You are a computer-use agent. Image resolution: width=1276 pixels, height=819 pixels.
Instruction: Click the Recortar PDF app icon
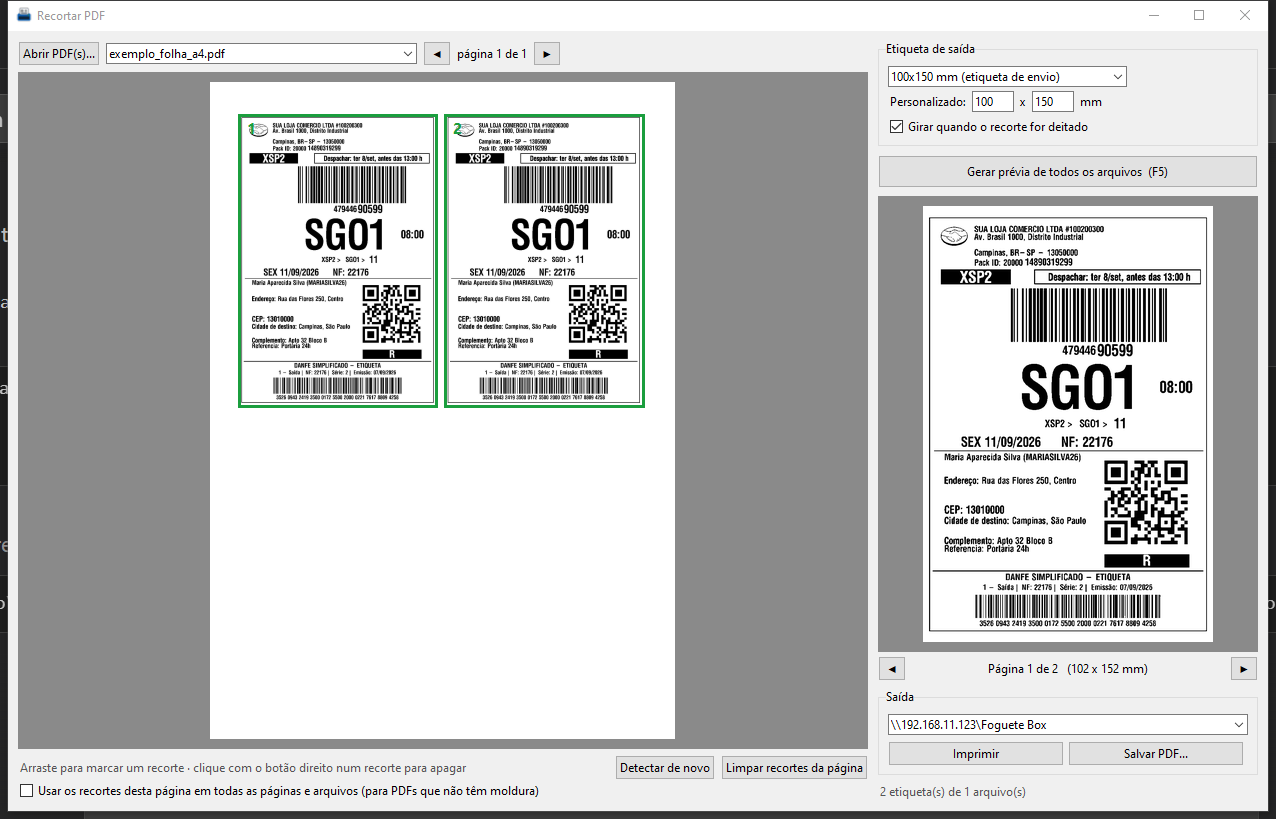[24, 15]
